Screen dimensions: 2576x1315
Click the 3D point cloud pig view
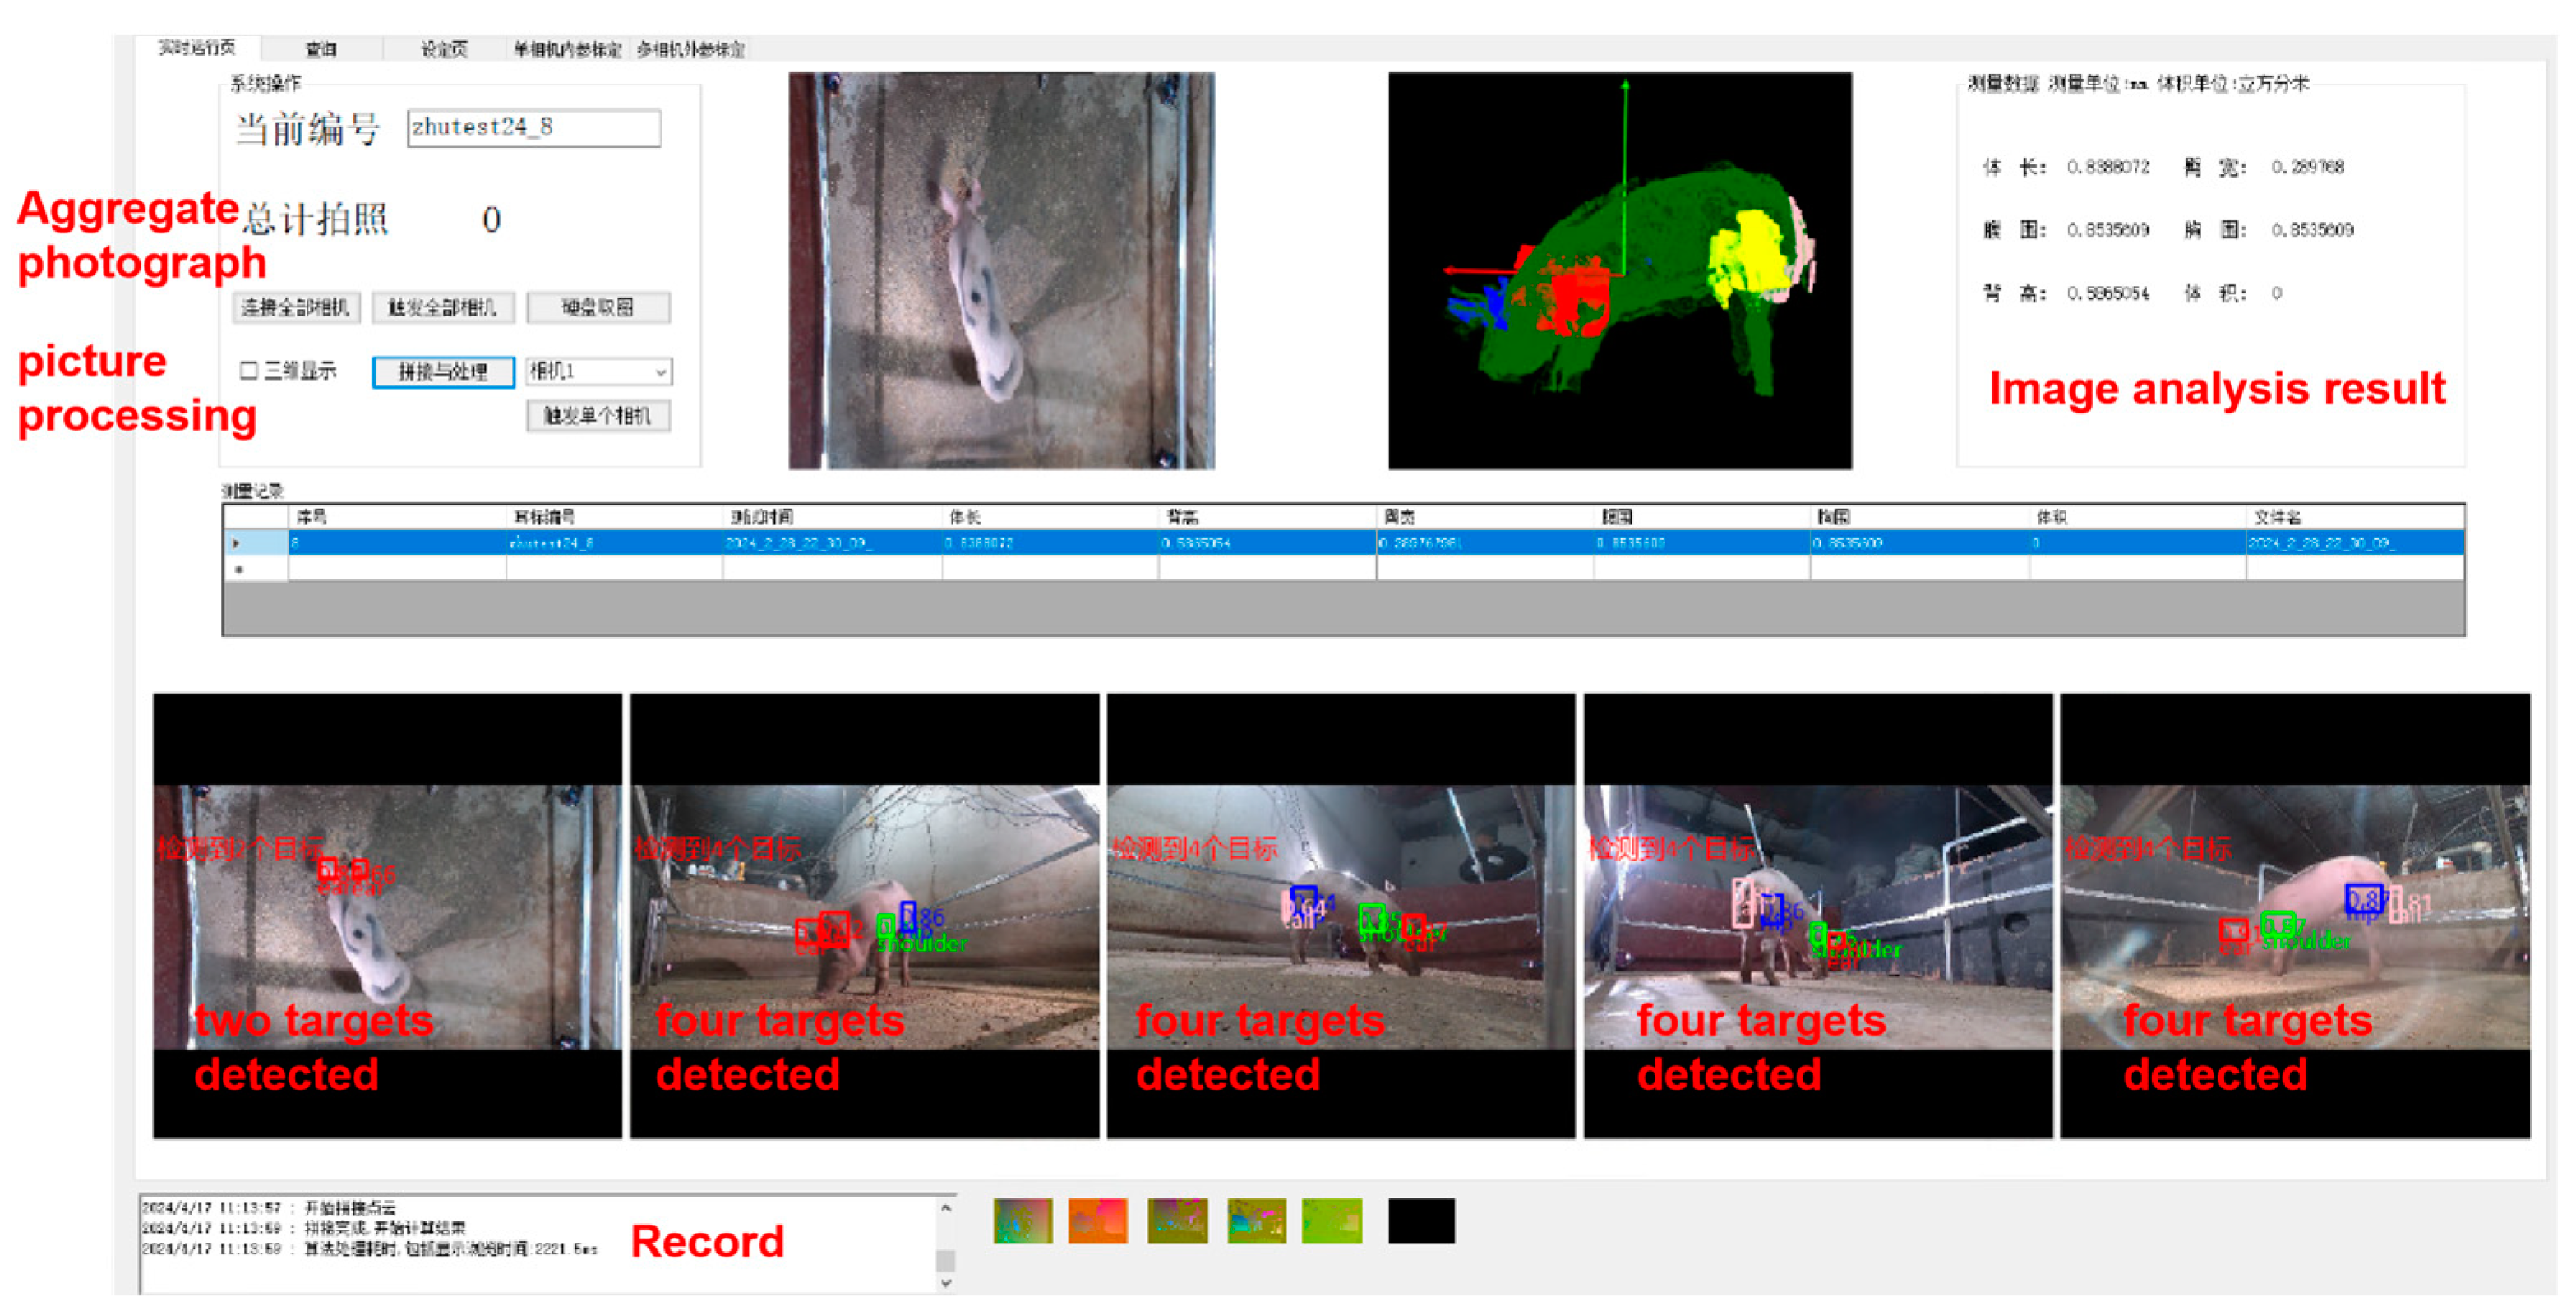point(1619,270)
